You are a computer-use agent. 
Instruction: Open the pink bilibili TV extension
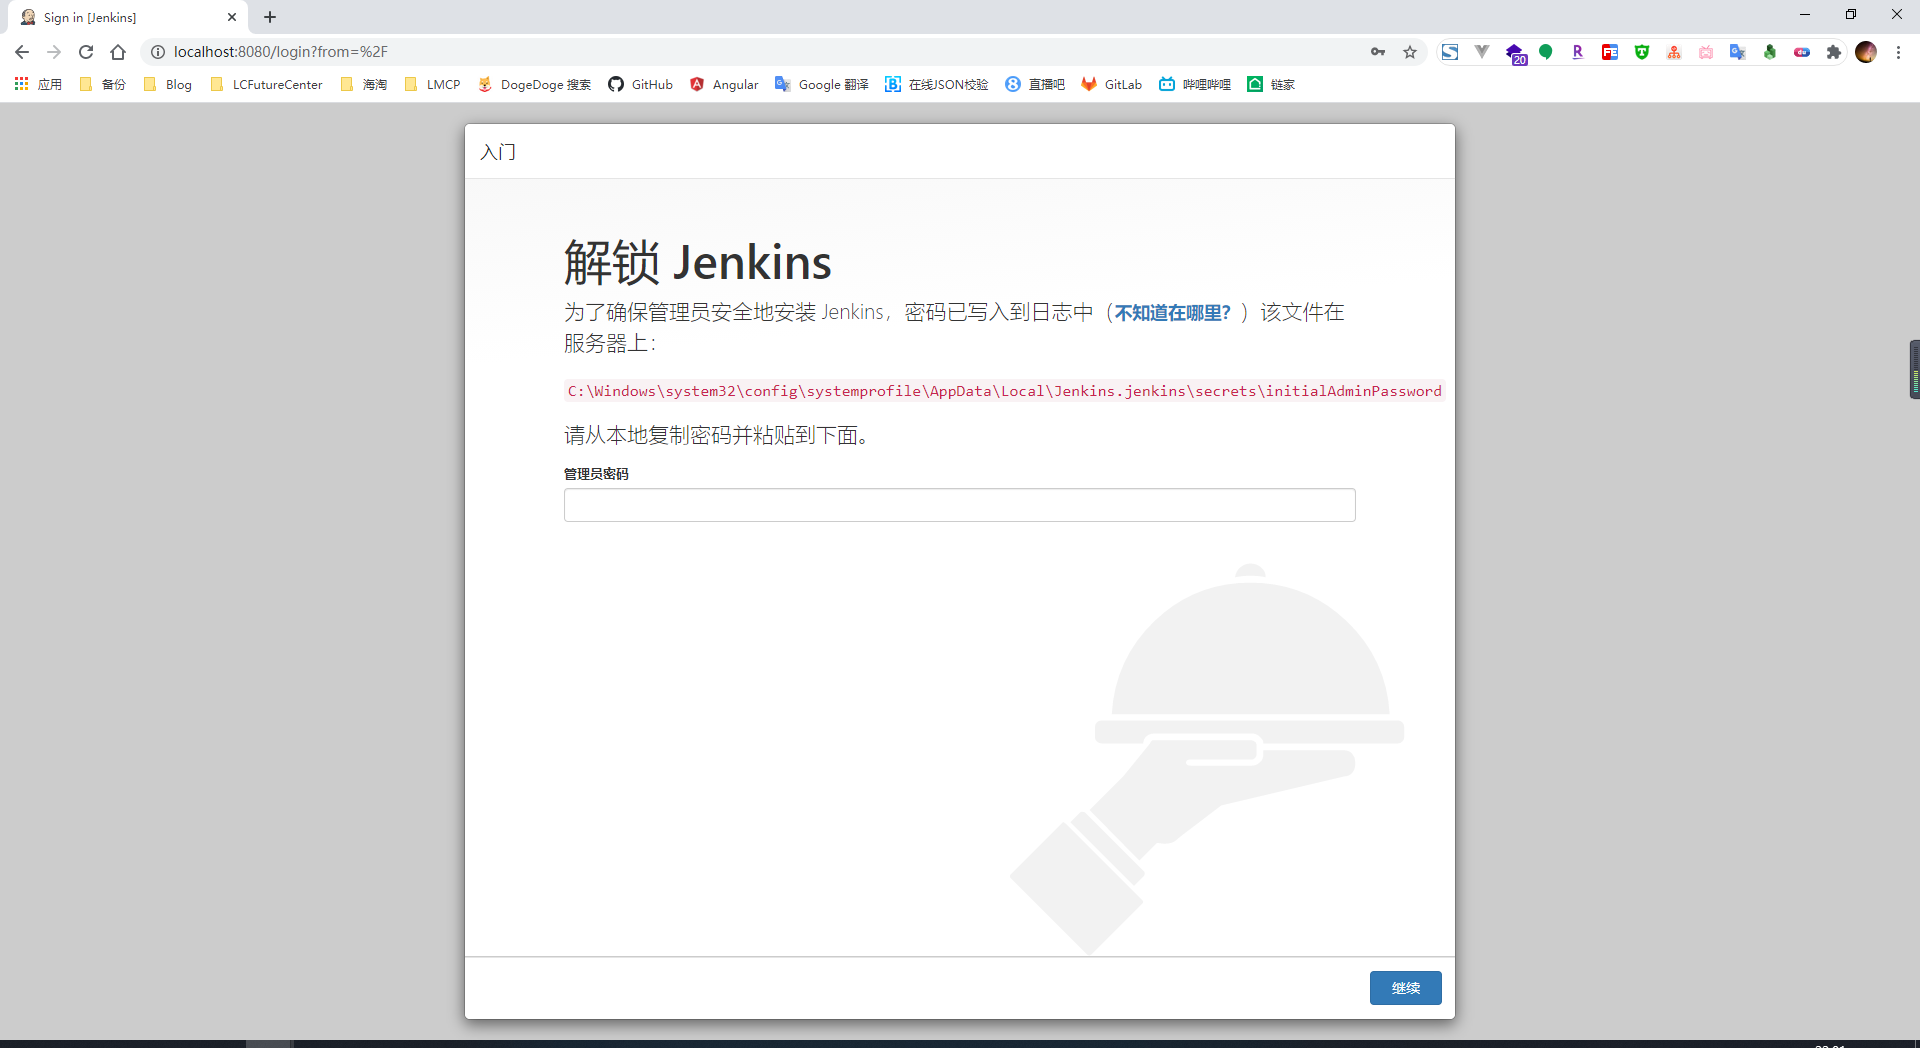tap(1706, 52)
